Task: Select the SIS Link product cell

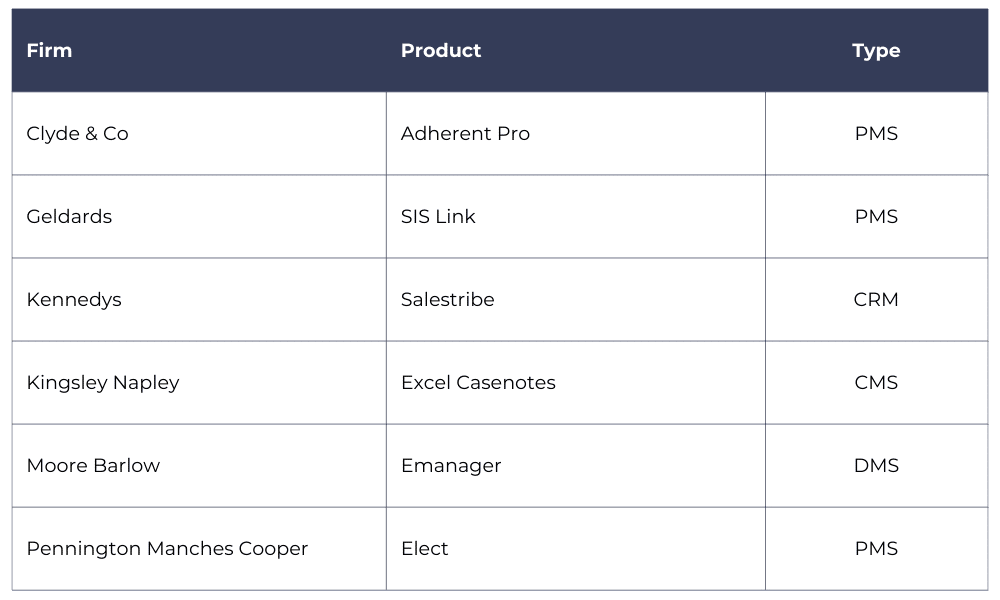Action: point(575,216)
